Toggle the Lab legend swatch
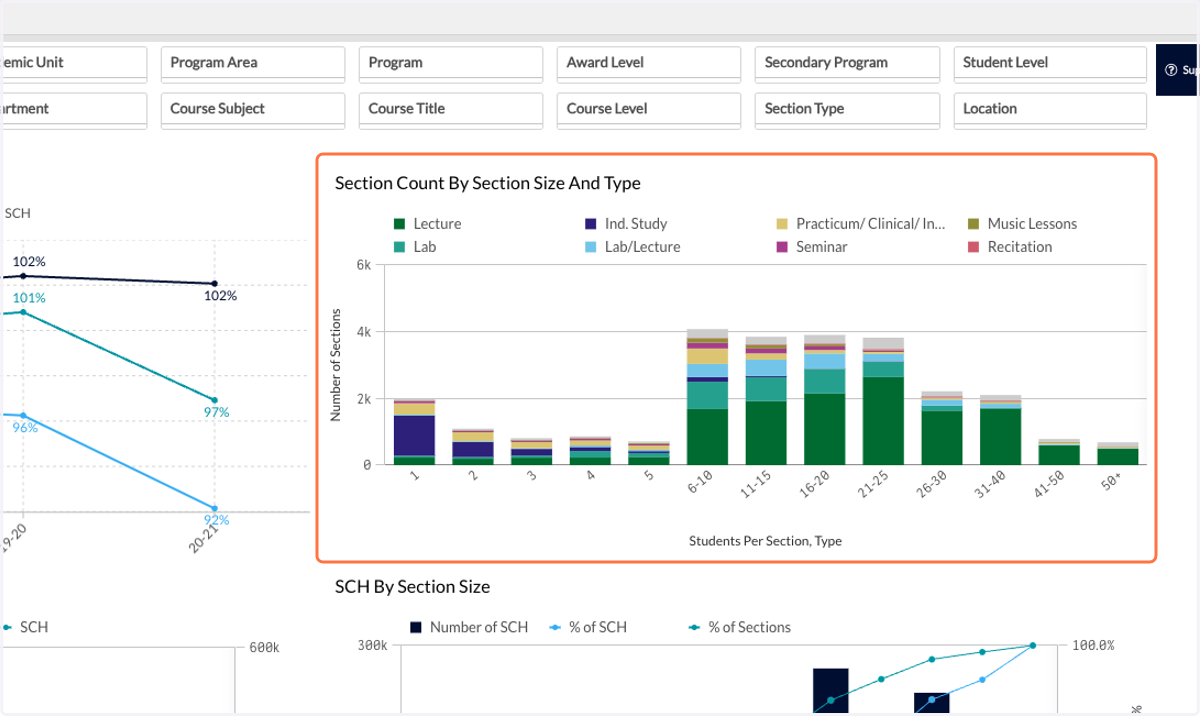The height and width of the screenshot is (716, 1200). pos(400,247)
